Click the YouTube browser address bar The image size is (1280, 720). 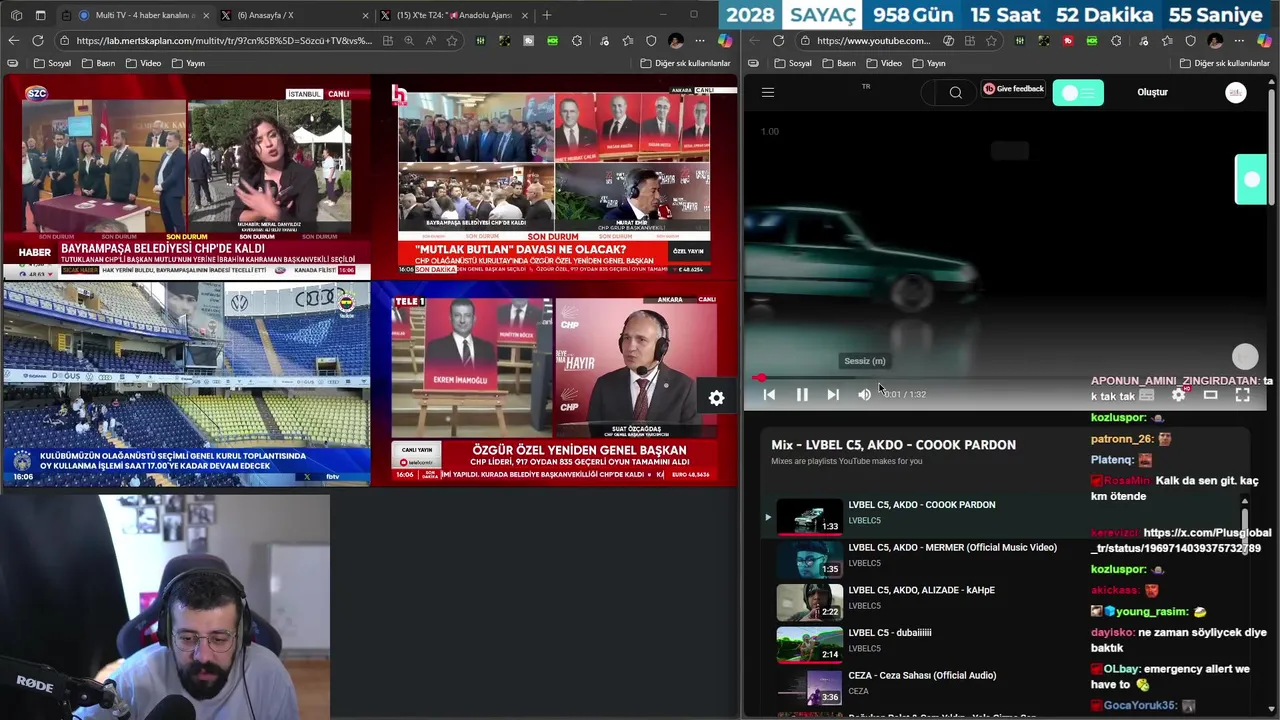(x=873, y=41)
